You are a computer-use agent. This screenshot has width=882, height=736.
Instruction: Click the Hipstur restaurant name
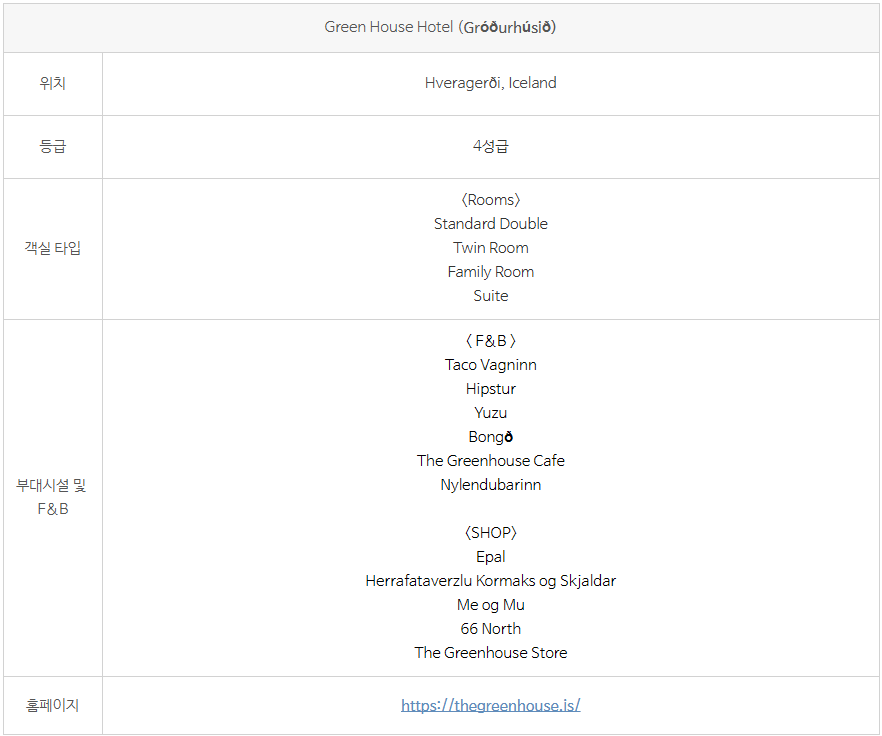pos(490,389)
